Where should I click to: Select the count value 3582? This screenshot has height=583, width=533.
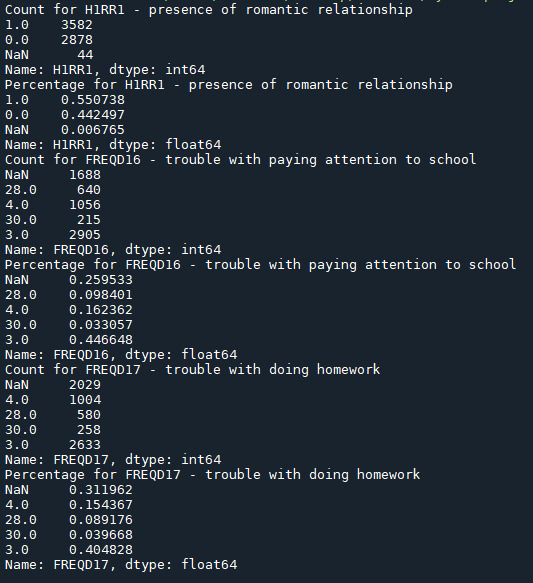[x=77, y=25]
